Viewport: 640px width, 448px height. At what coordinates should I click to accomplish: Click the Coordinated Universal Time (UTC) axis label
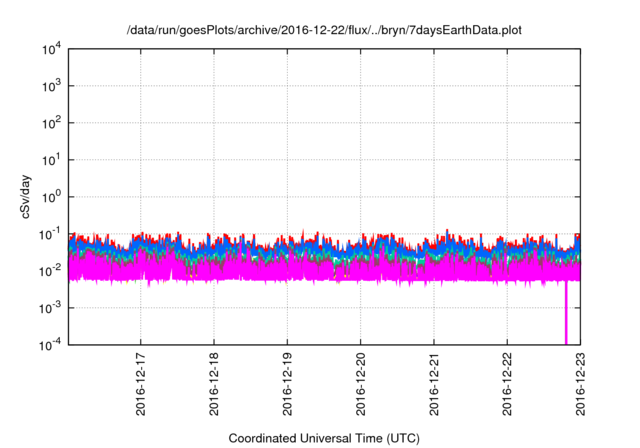(x=324, y=439)
